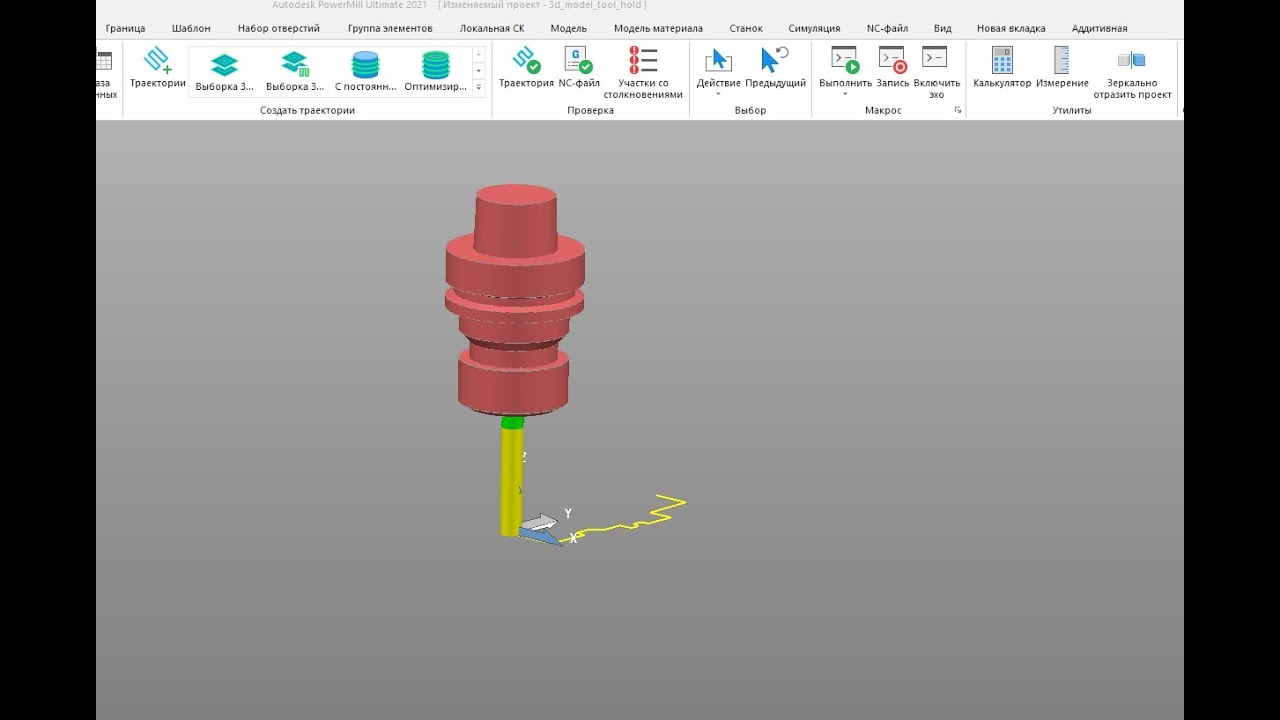Open the Локальная СК tab
The image size is (1280, 720).
(492, 28)
